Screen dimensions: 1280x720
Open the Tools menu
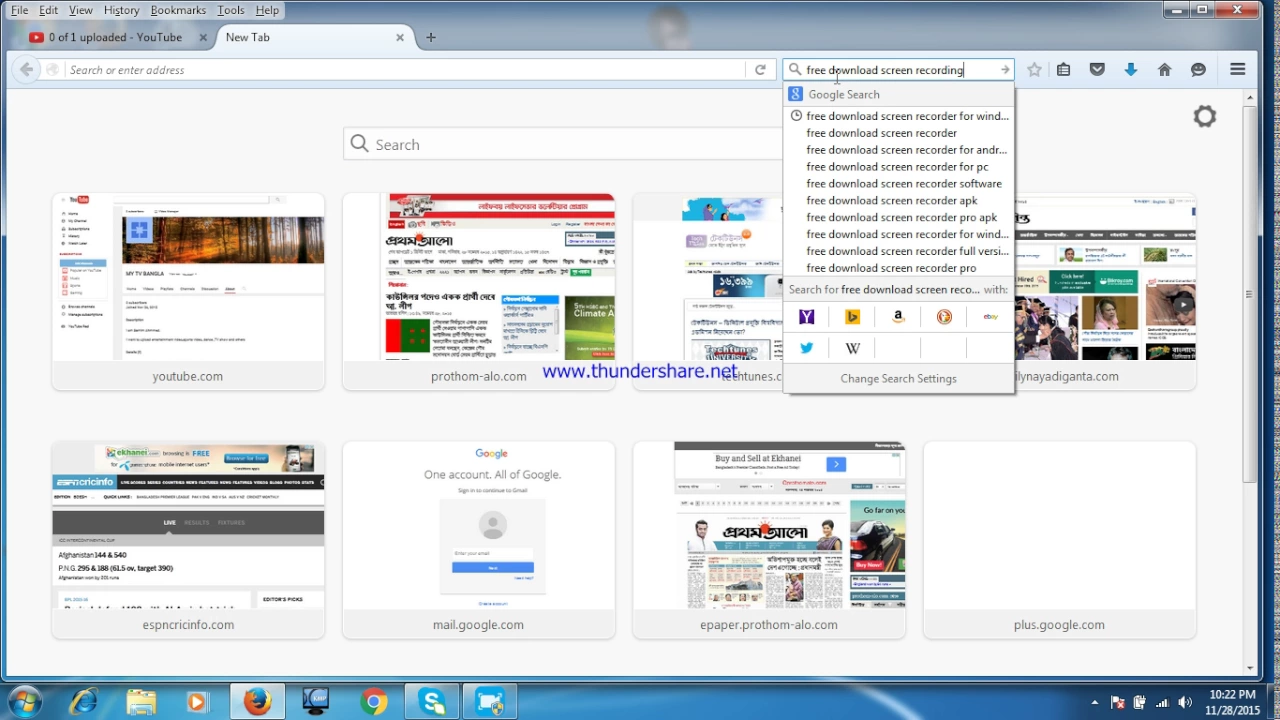pyautogui.click(x=230, y=10)
